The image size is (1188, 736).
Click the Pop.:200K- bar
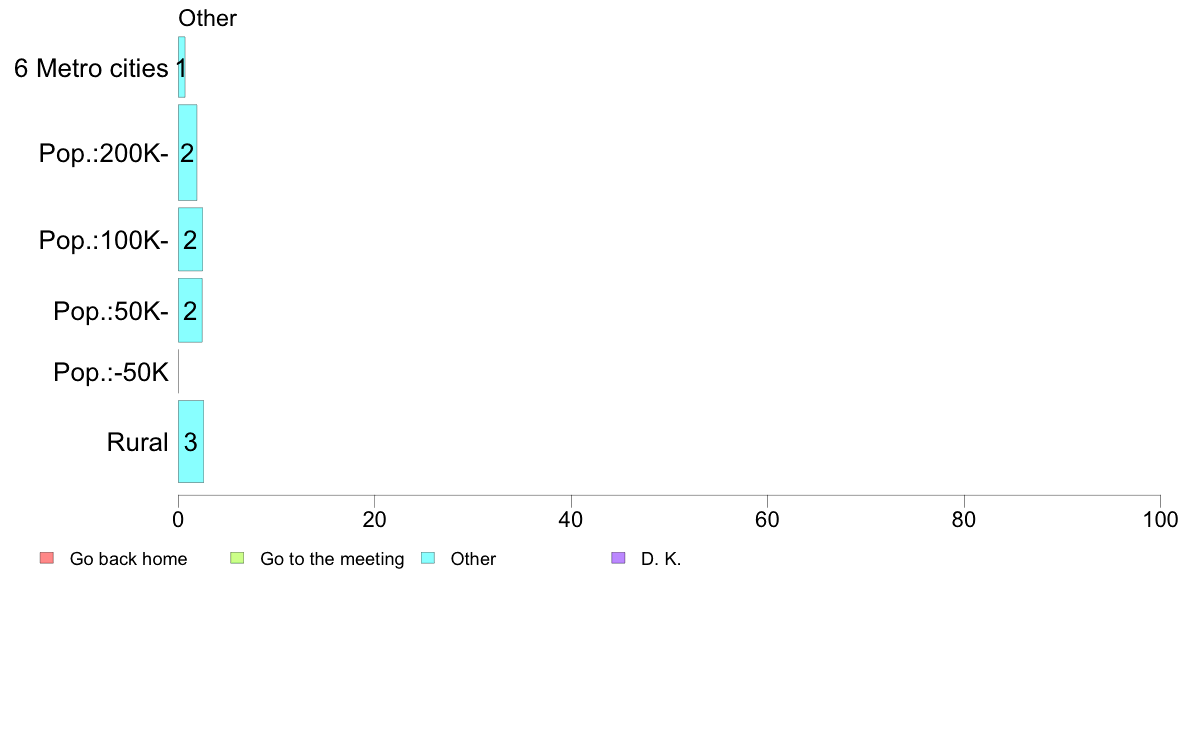coord(187,152)
